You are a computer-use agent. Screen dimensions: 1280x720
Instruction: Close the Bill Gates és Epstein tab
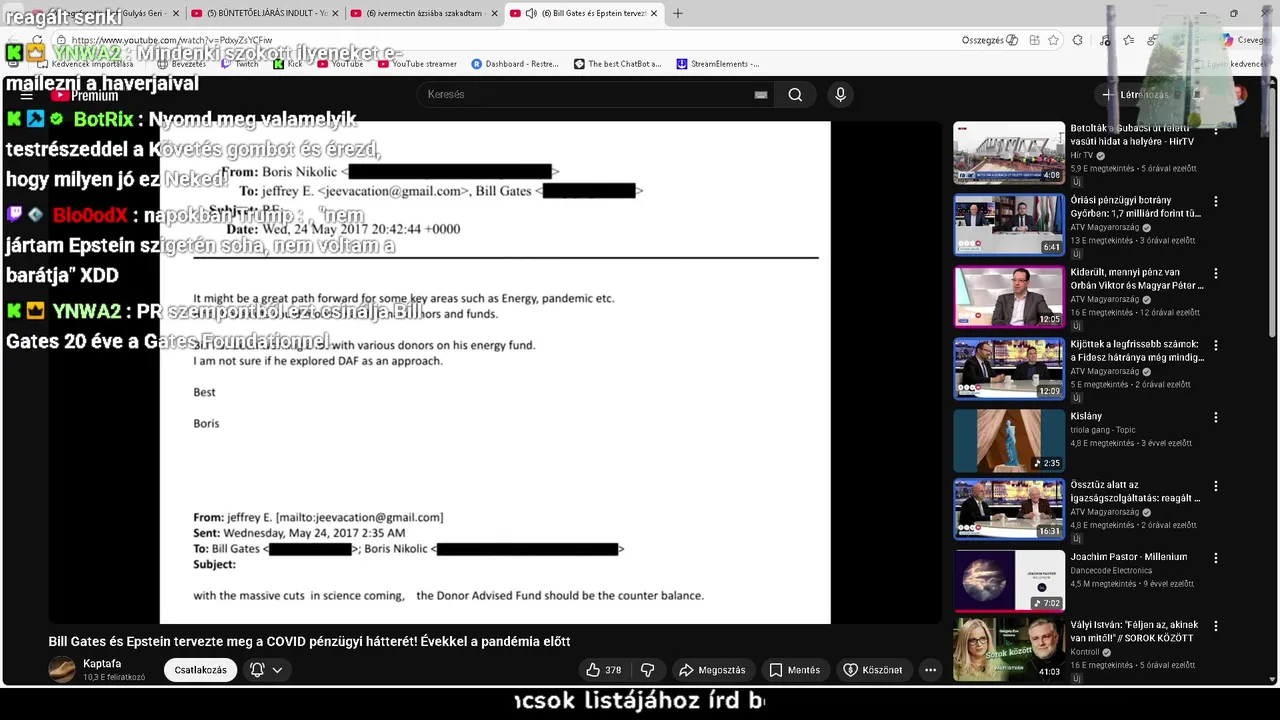(654, 13)
